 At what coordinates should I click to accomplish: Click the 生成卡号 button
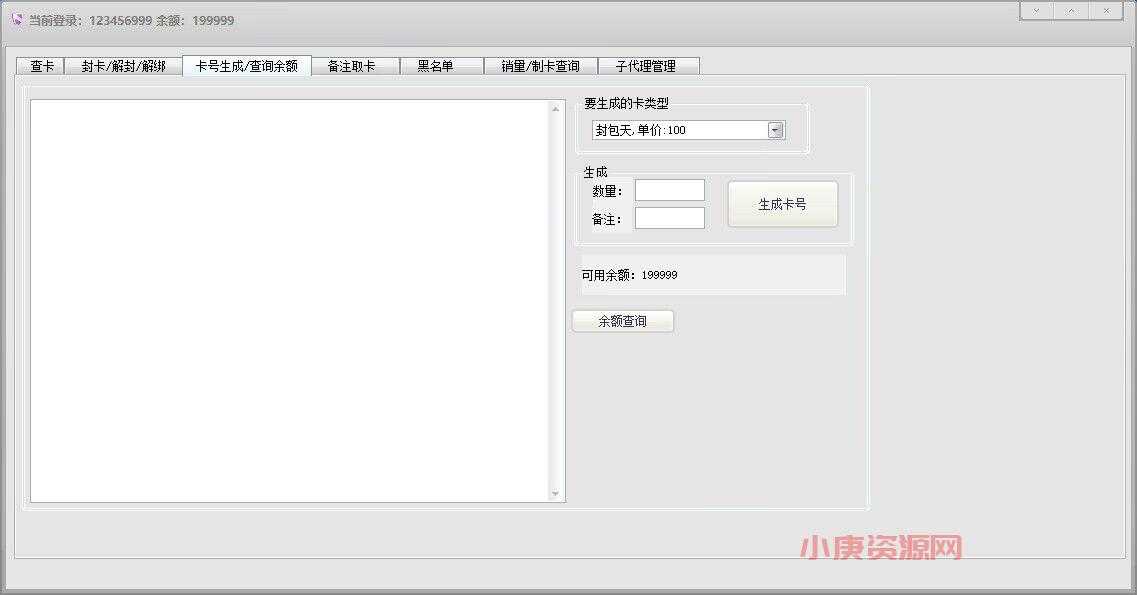783,202
